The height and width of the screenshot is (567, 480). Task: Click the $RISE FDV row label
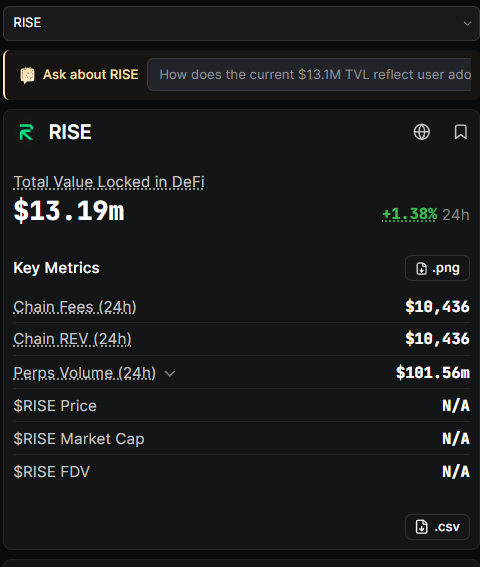(52, 472)
